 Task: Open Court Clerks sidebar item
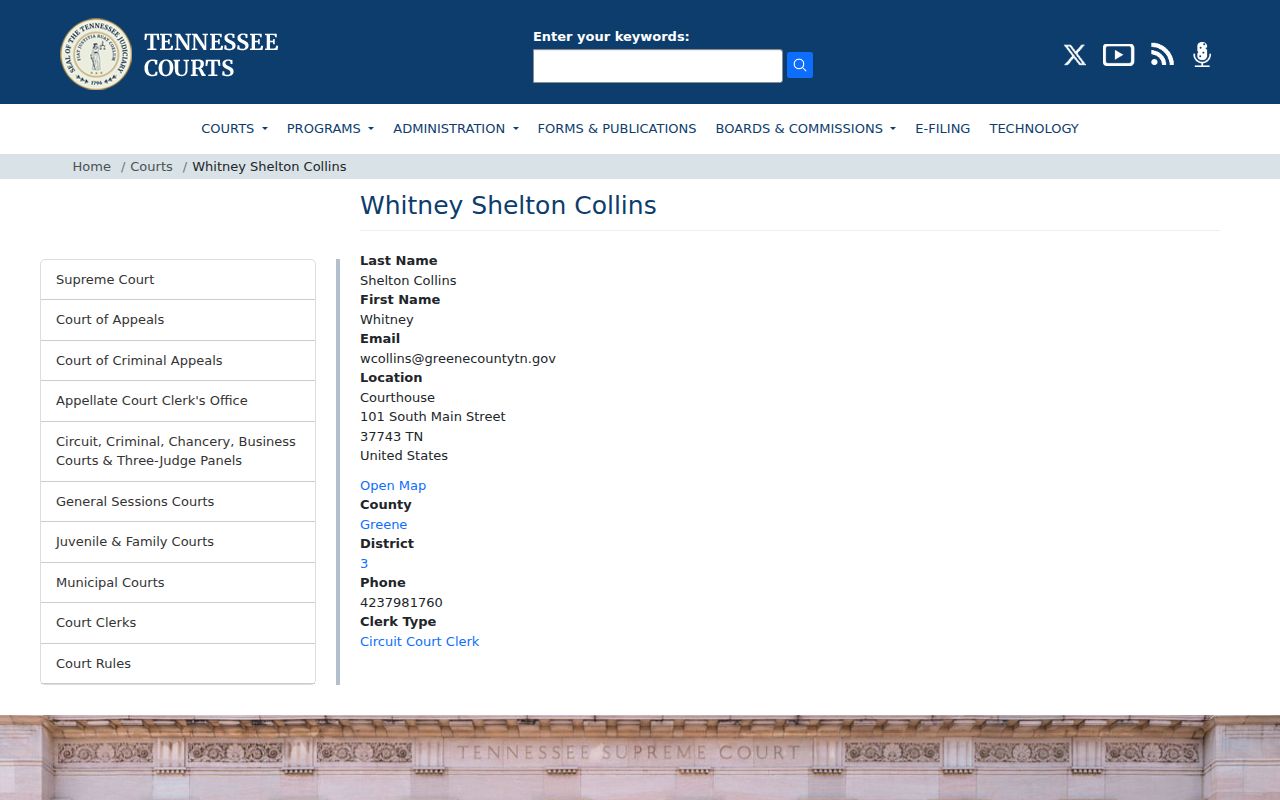click(178, 623)
